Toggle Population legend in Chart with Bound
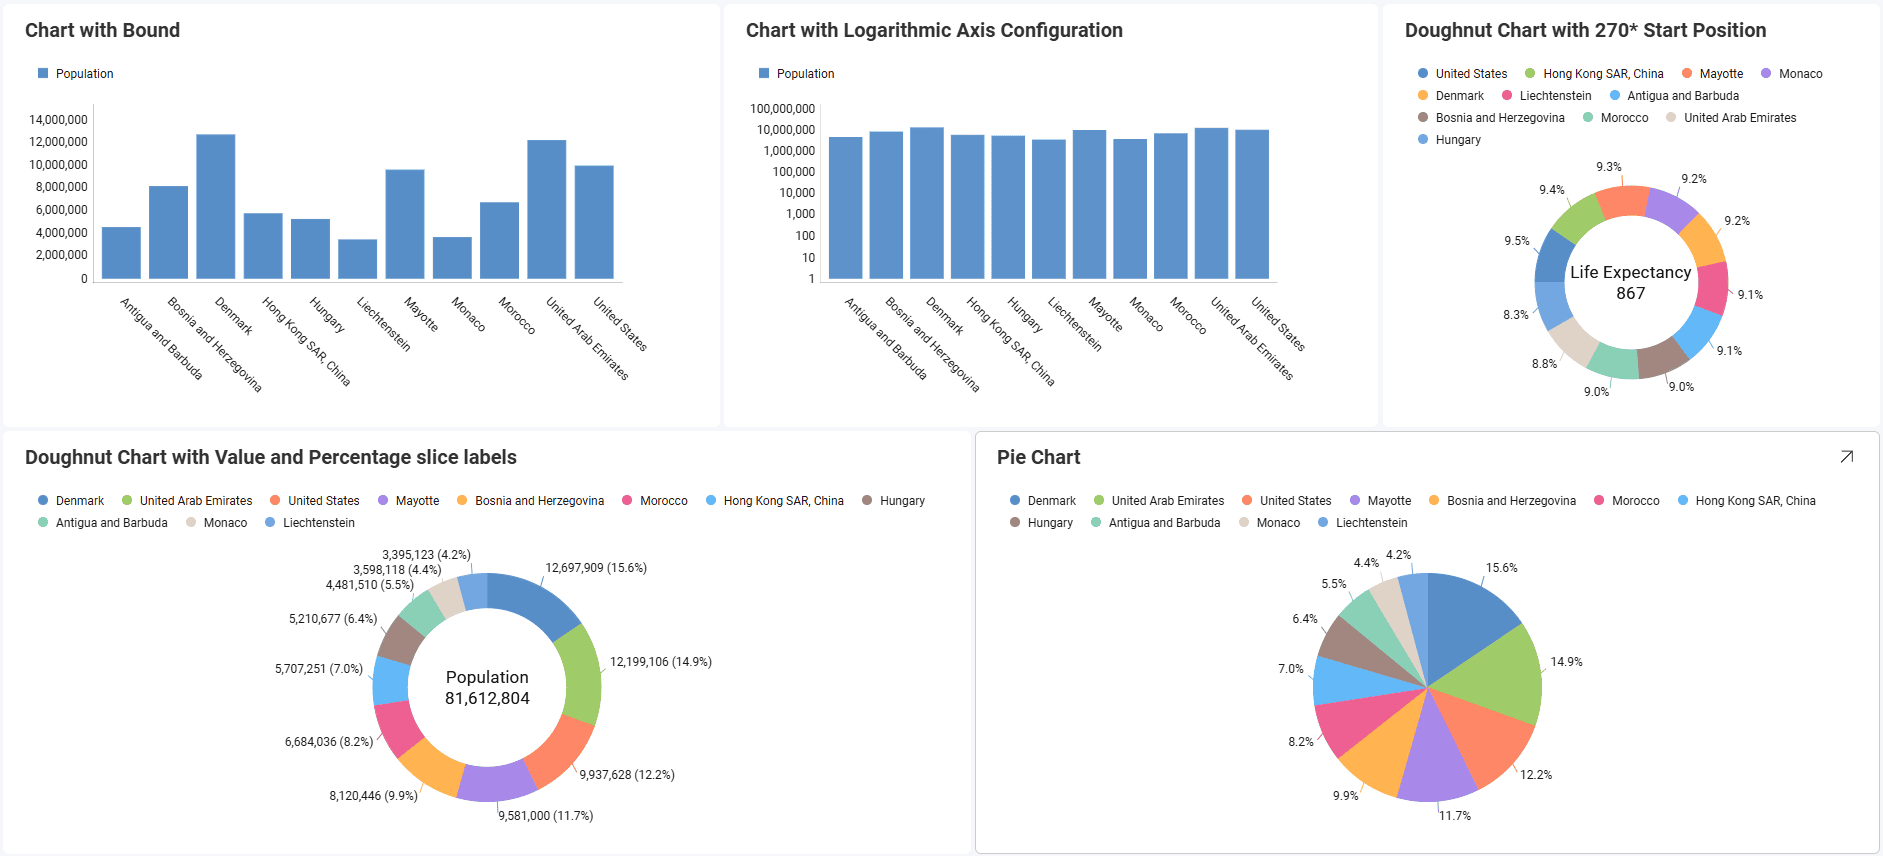1883x856 pixels. (76, 74)
